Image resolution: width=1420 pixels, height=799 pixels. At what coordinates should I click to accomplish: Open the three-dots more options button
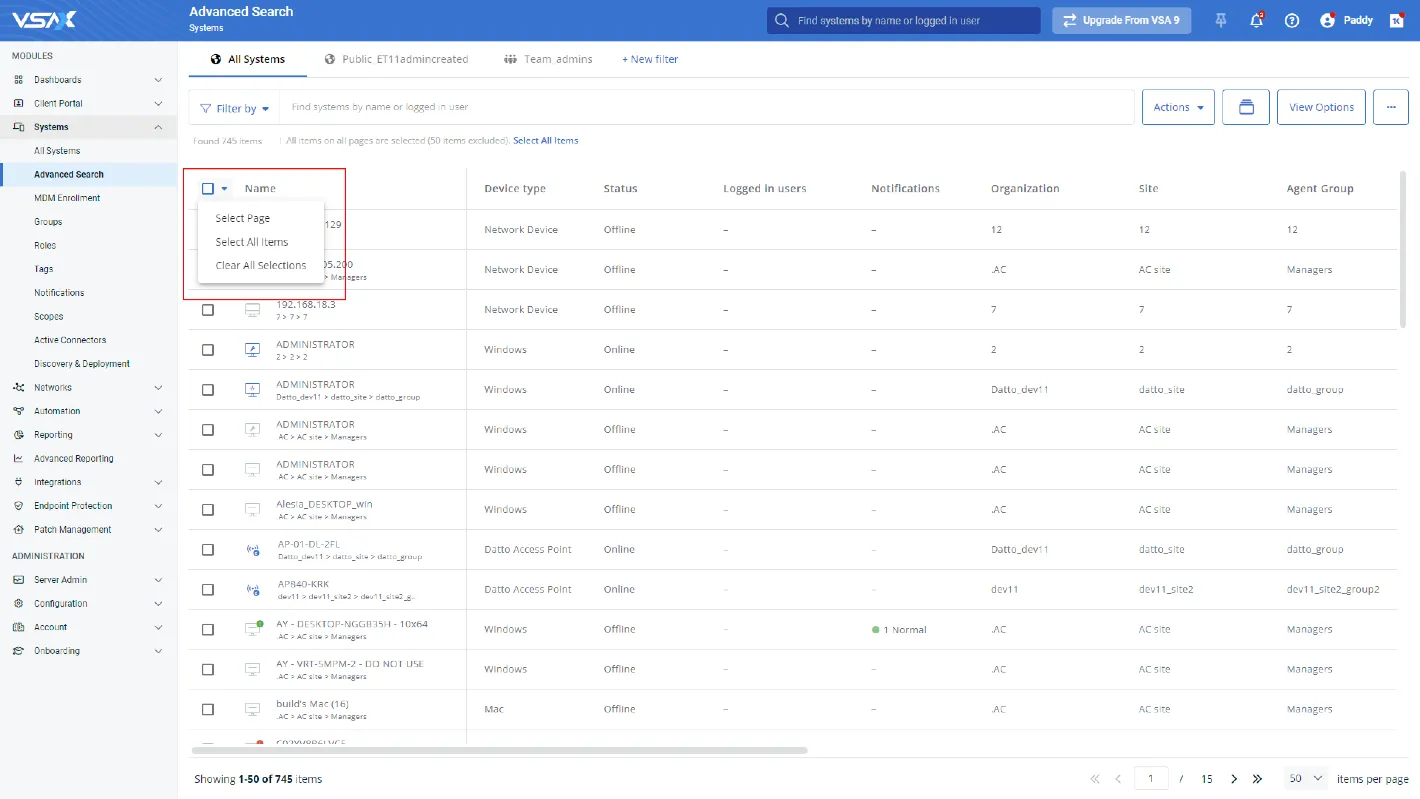(1390, 107)
